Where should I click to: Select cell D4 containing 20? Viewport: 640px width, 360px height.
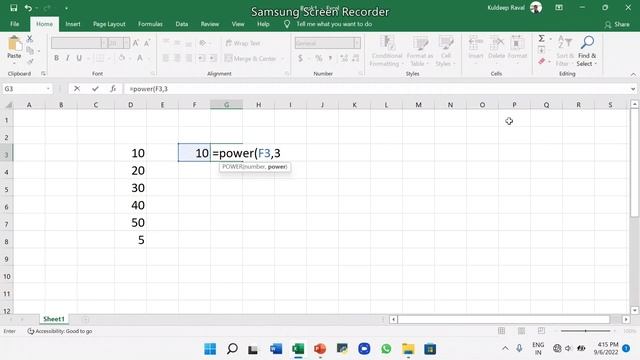click(x=130, y=170)
